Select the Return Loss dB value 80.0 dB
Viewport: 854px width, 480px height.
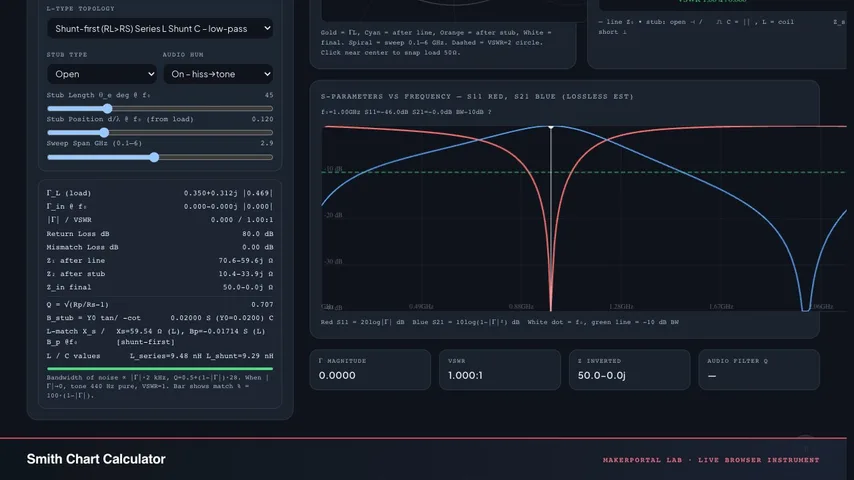point(258,234)
